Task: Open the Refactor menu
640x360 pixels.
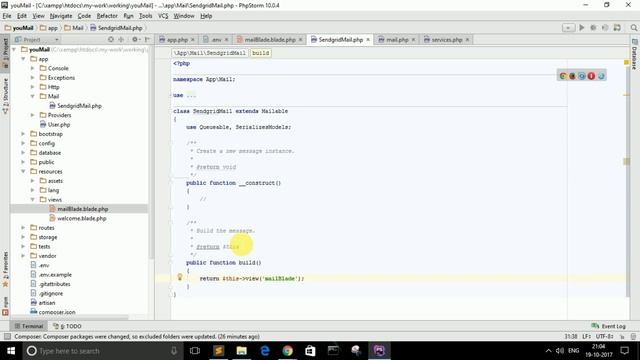Action: click(107, 16)
